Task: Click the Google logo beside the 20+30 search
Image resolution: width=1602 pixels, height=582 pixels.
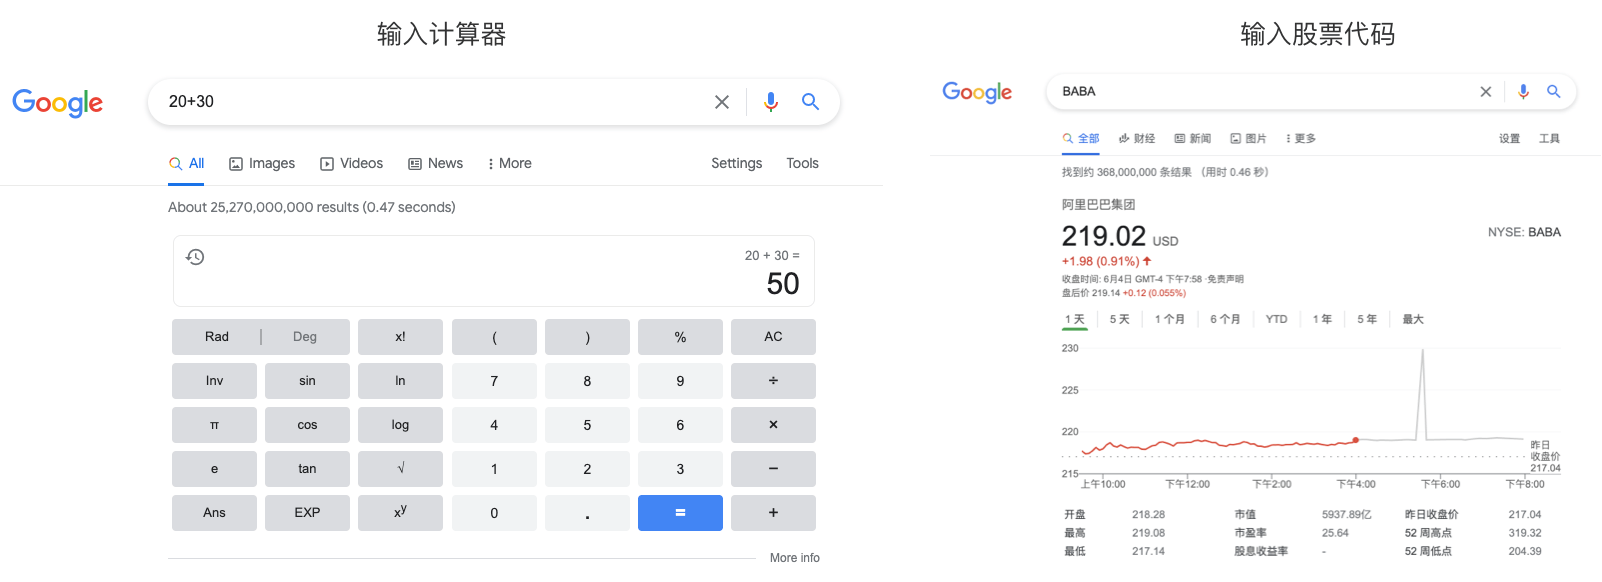Action: tap(57, 102)
